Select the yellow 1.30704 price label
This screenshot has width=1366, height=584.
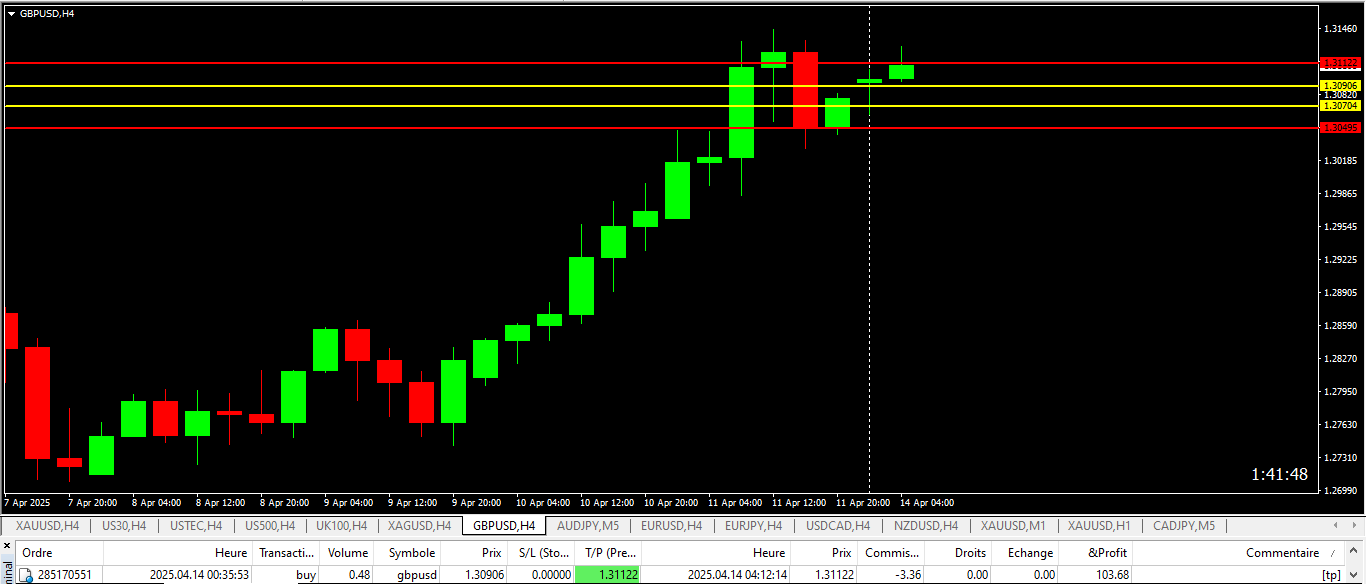pyautogui.click(x=1341, y=105)
